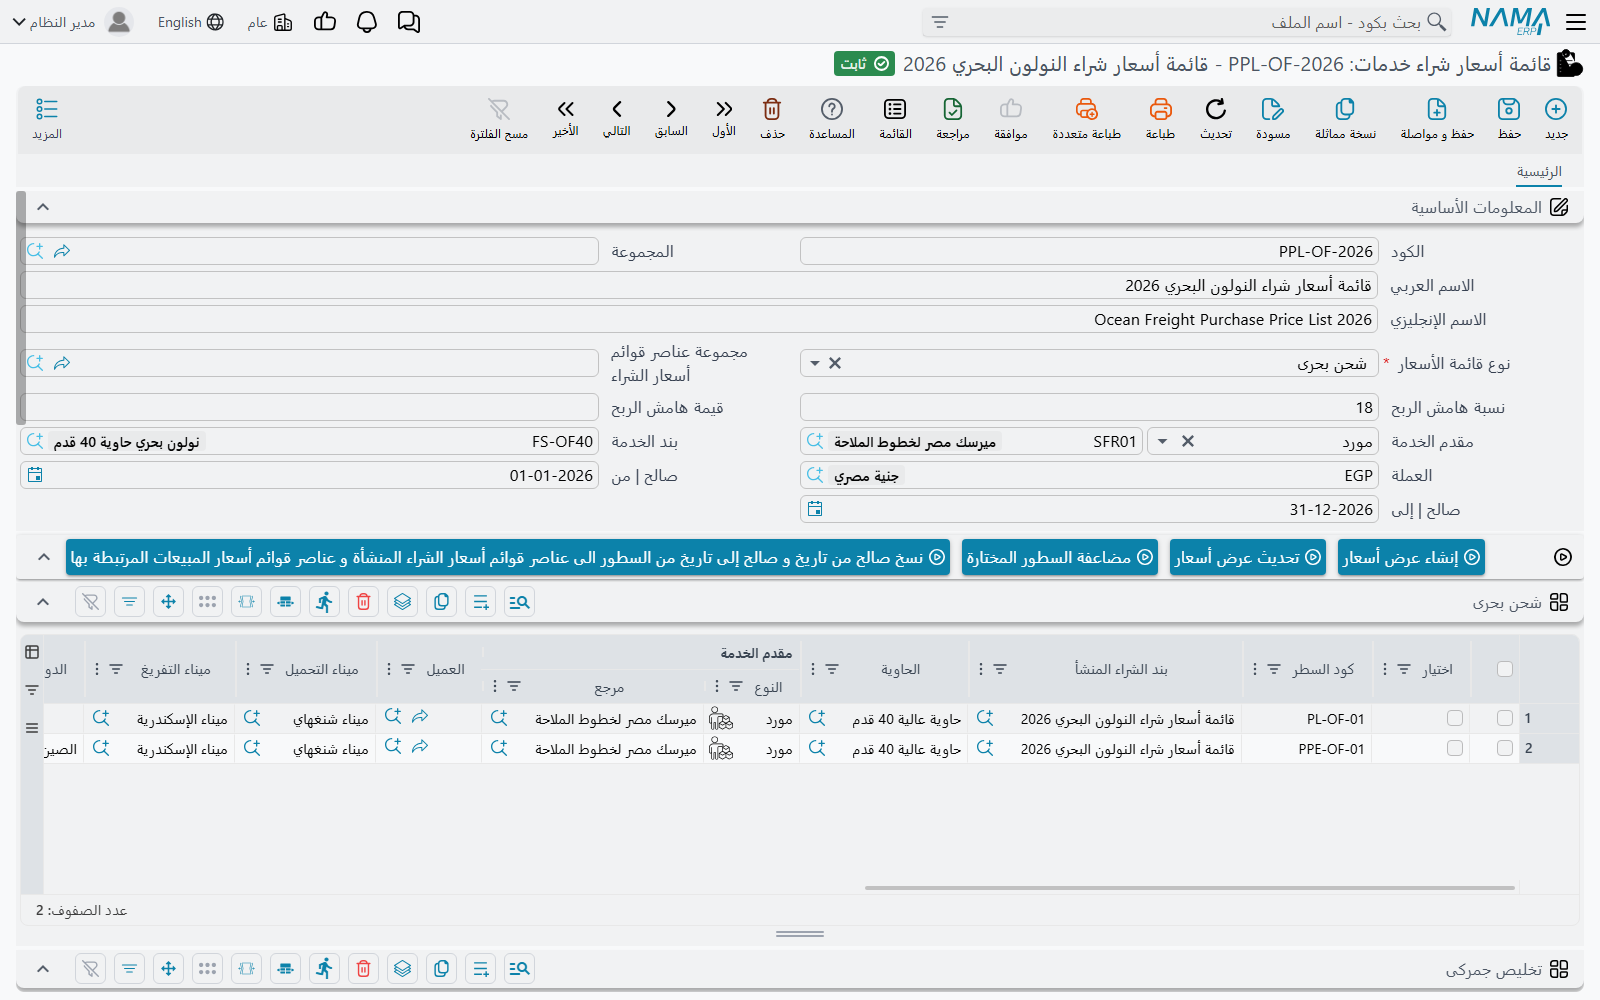
Task: Click the تحديث refresh icon
Action: click(x=1216, y=118)
